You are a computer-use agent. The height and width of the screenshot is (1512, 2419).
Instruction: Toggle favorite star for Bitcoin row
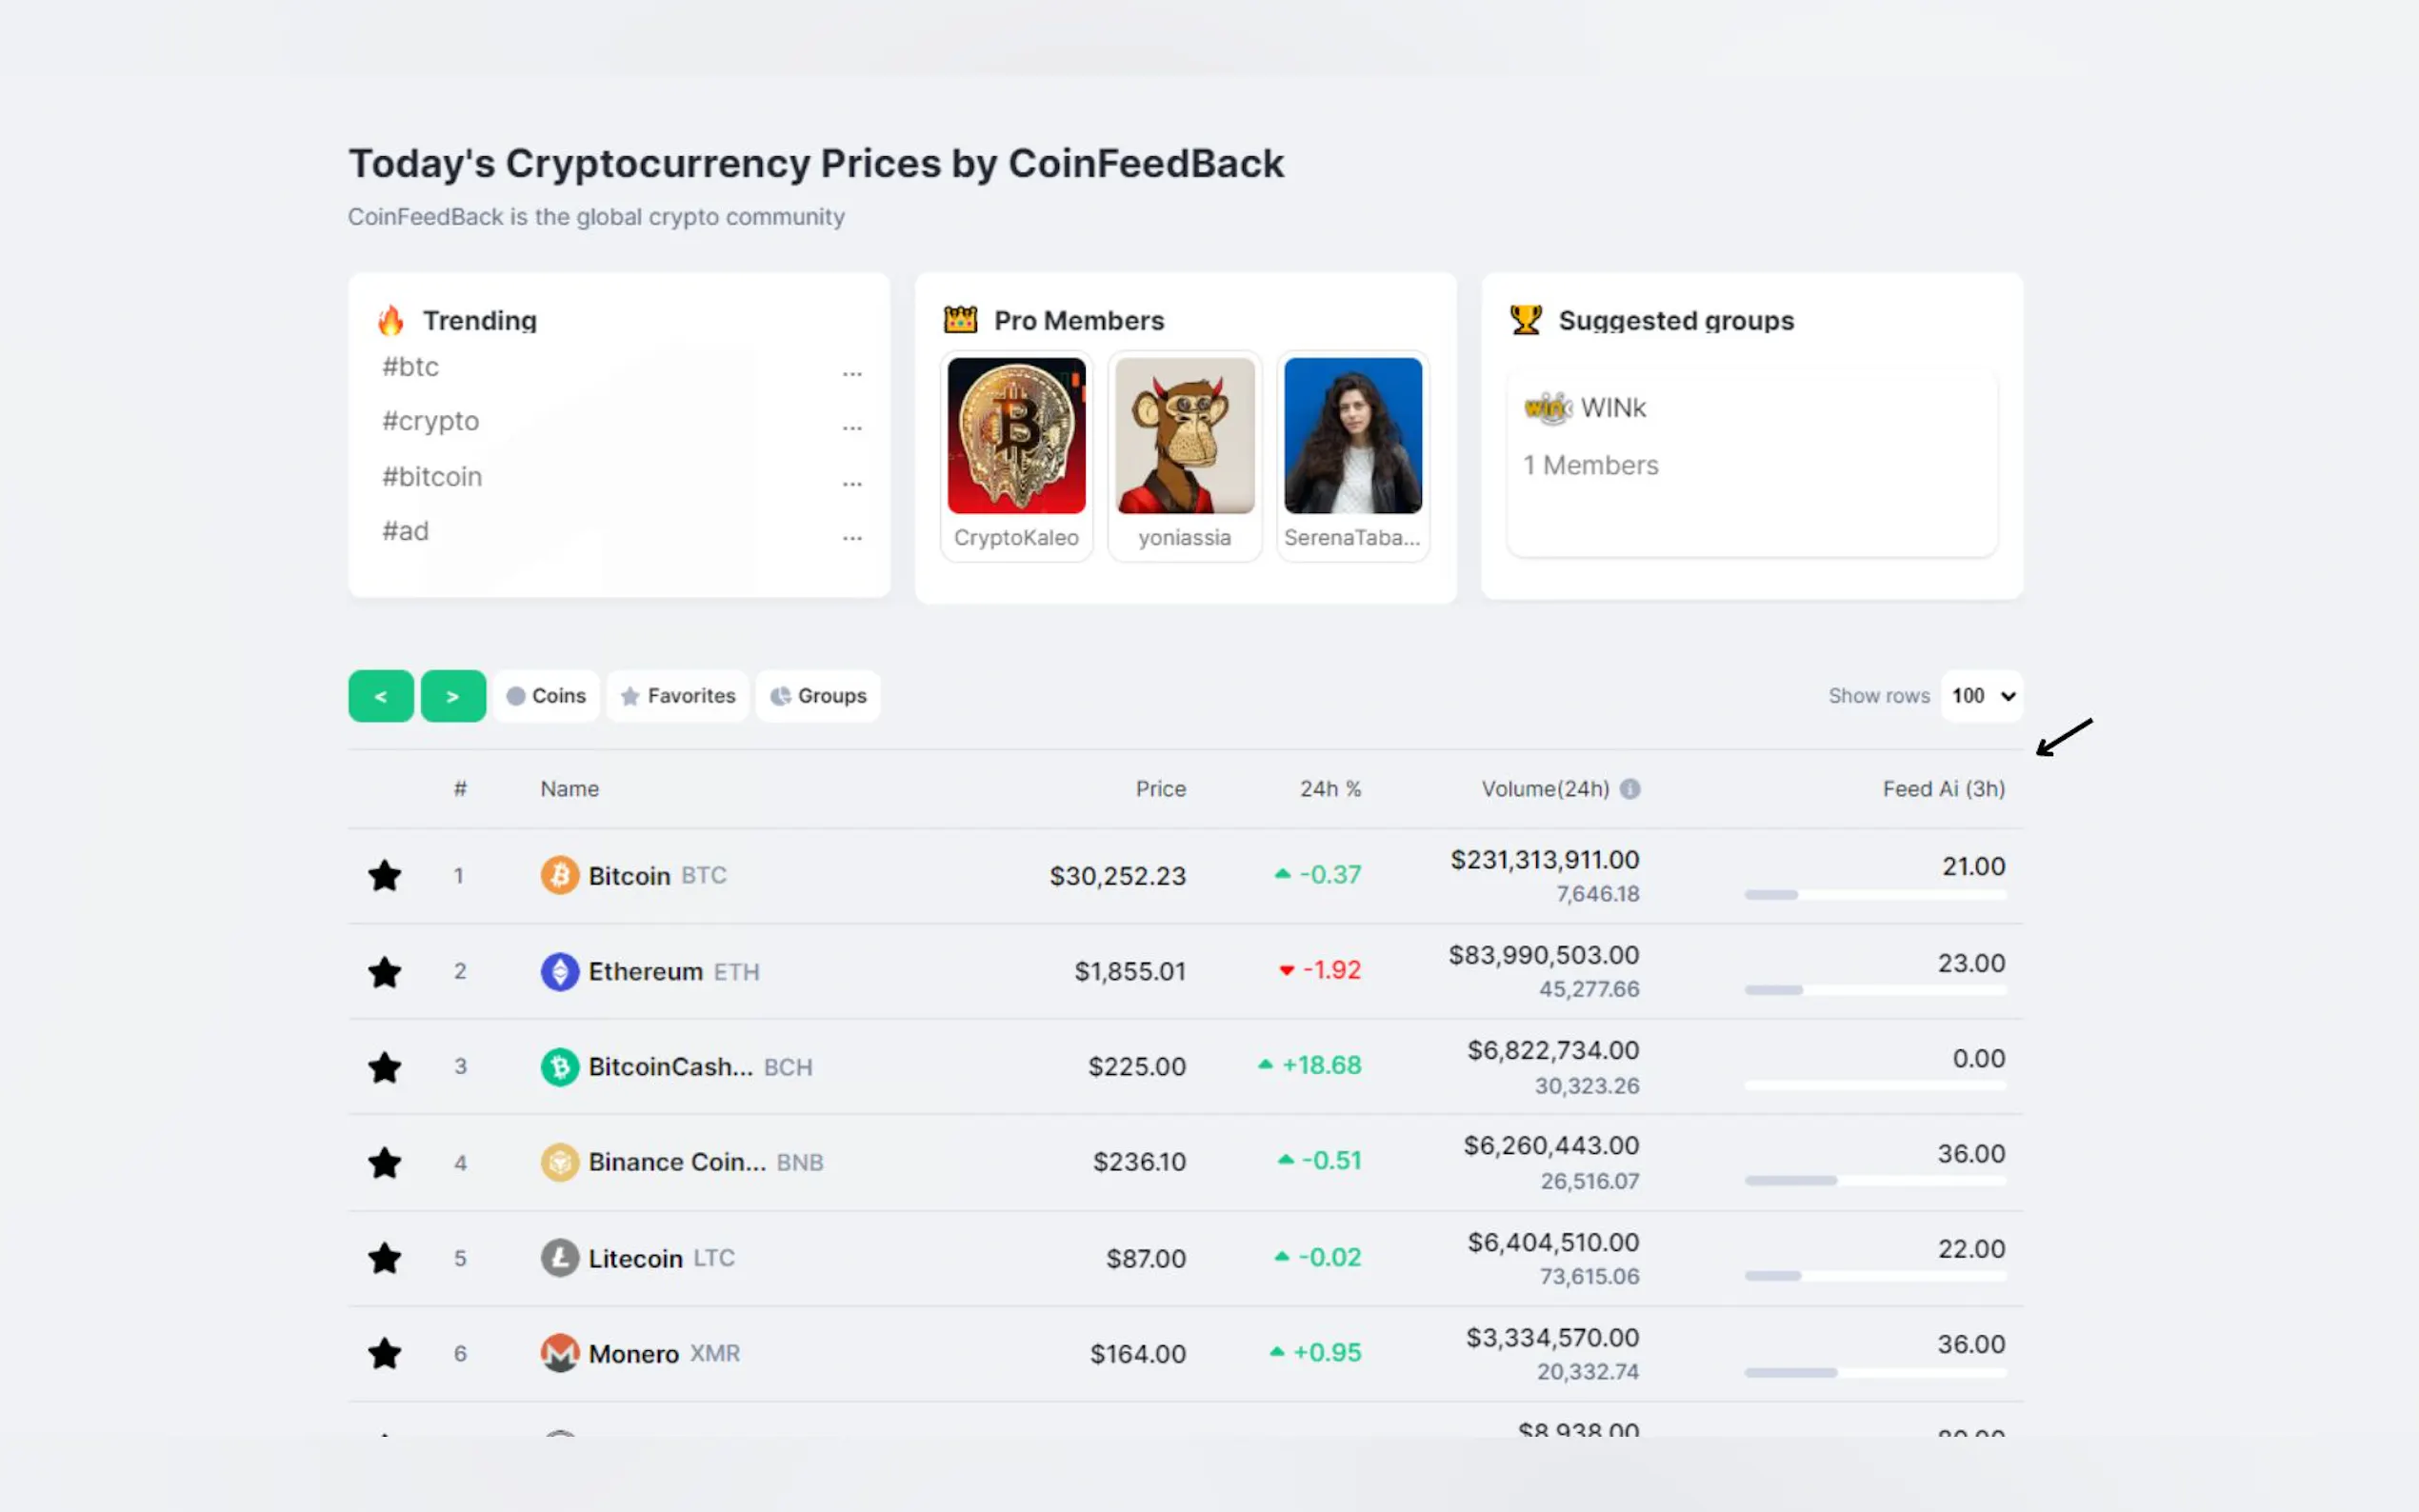(x=384, y=876)
